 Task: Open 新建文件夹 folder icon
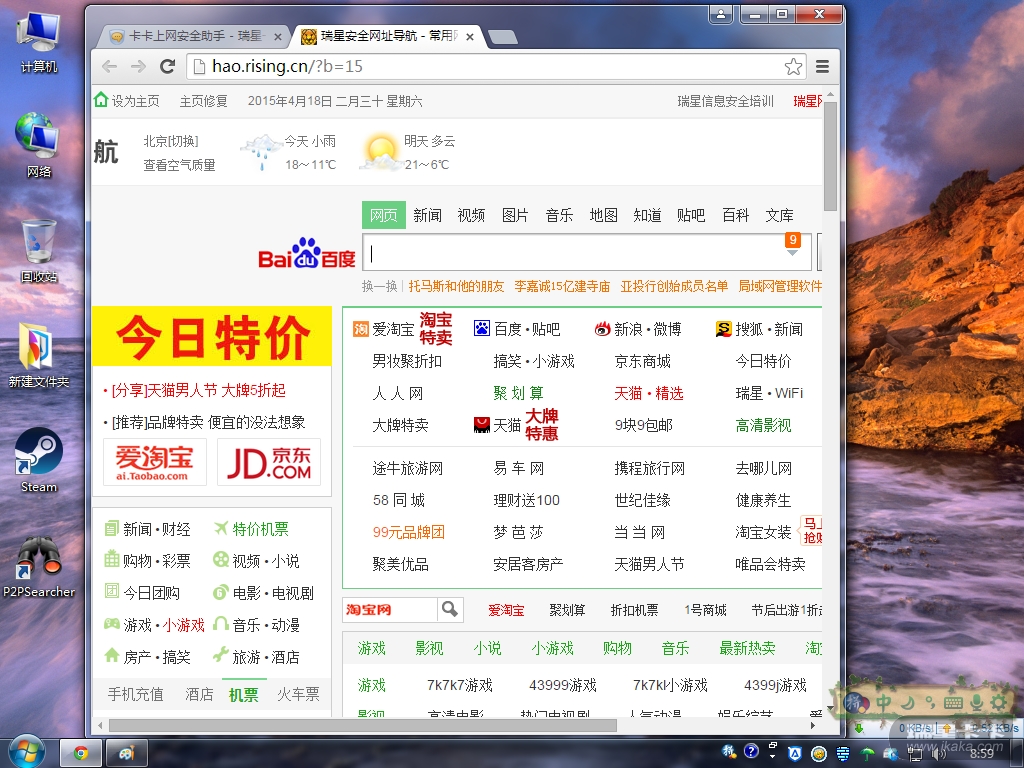(x=39, y=356)
